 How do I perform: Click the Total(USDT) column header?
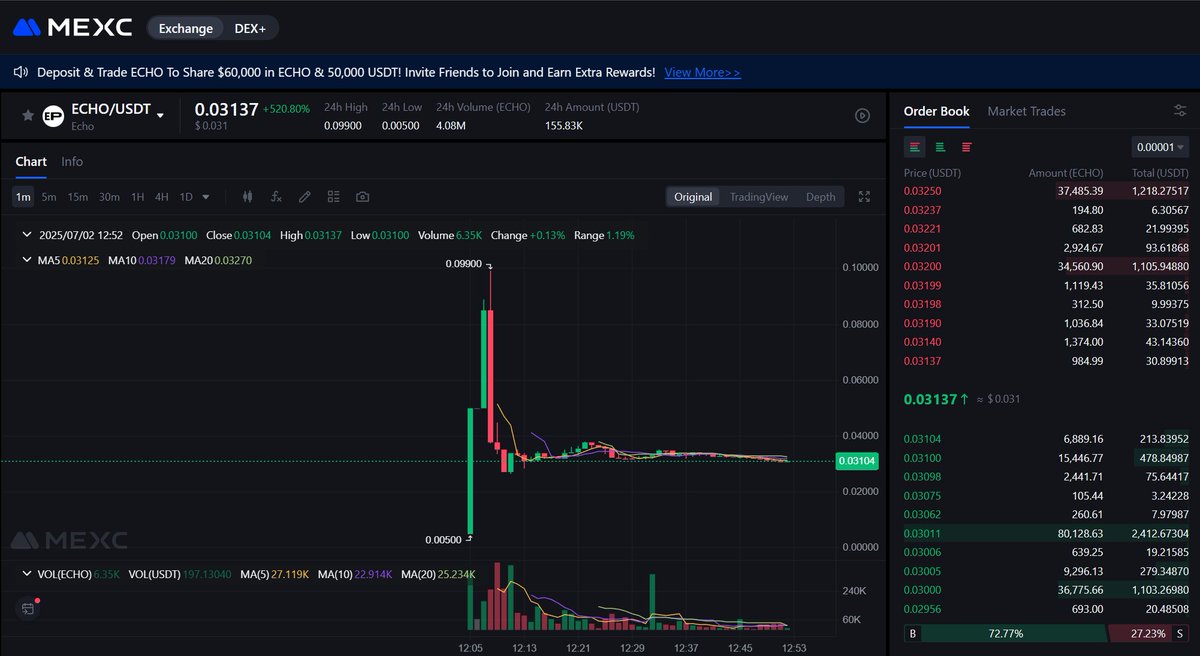click(1158, 173)
